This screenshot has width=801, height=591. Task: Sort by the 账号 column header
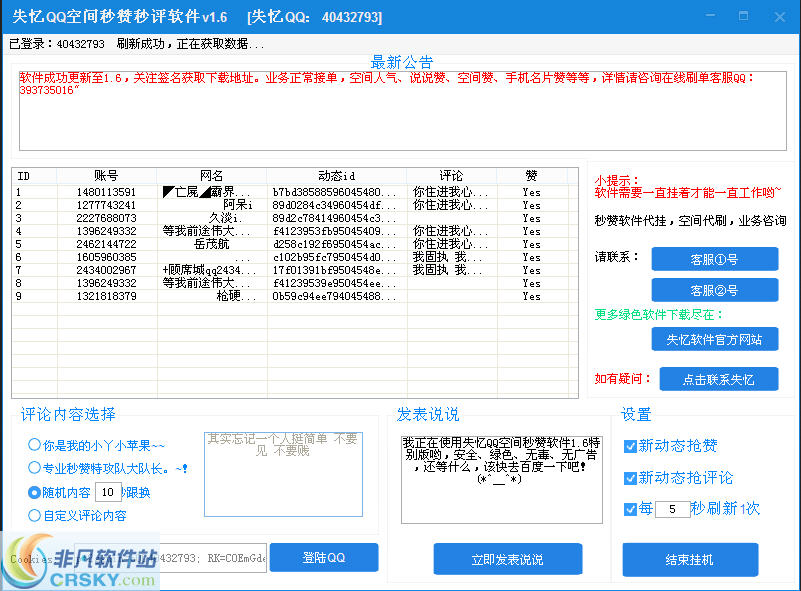point(107,176)
